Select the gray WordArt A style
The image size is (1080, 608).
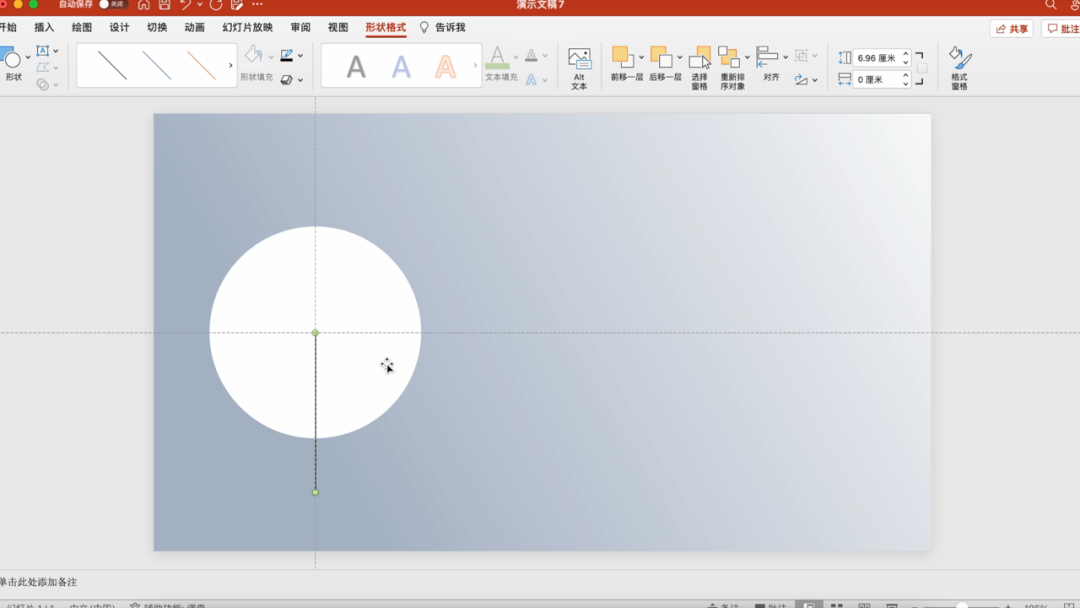tap(356, 67)
